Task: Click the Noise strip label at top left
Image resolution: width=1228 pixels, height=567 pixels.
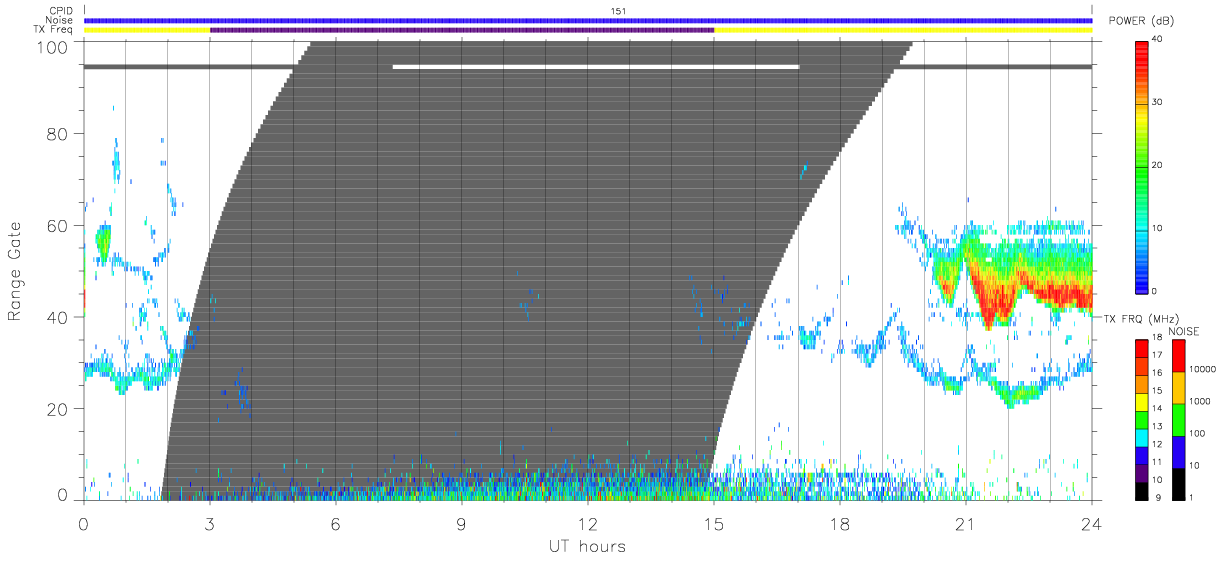Action: pyautogui.click(x=60, y=20)
